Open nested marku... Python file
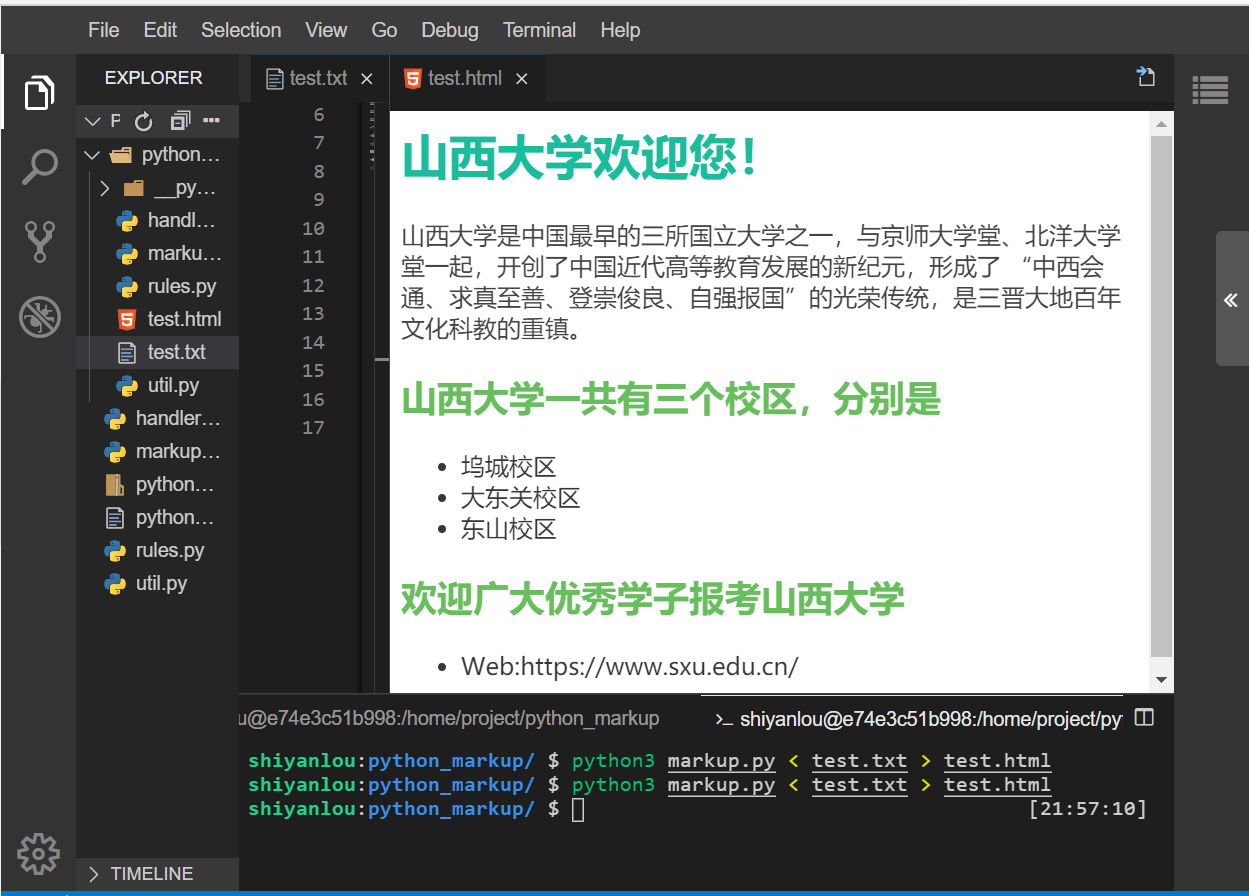Viewport: 1249px width, 896px height. (x=157, y=254)
